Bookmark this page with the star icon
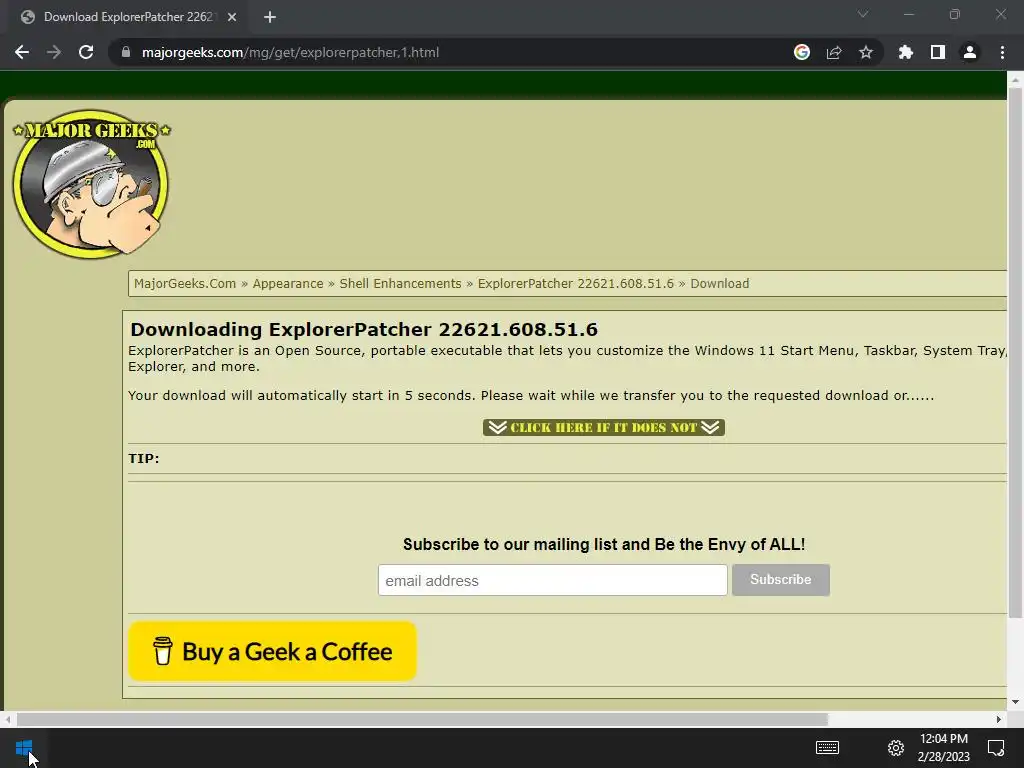The image size is (1024, 768). (x=866, y=52)
